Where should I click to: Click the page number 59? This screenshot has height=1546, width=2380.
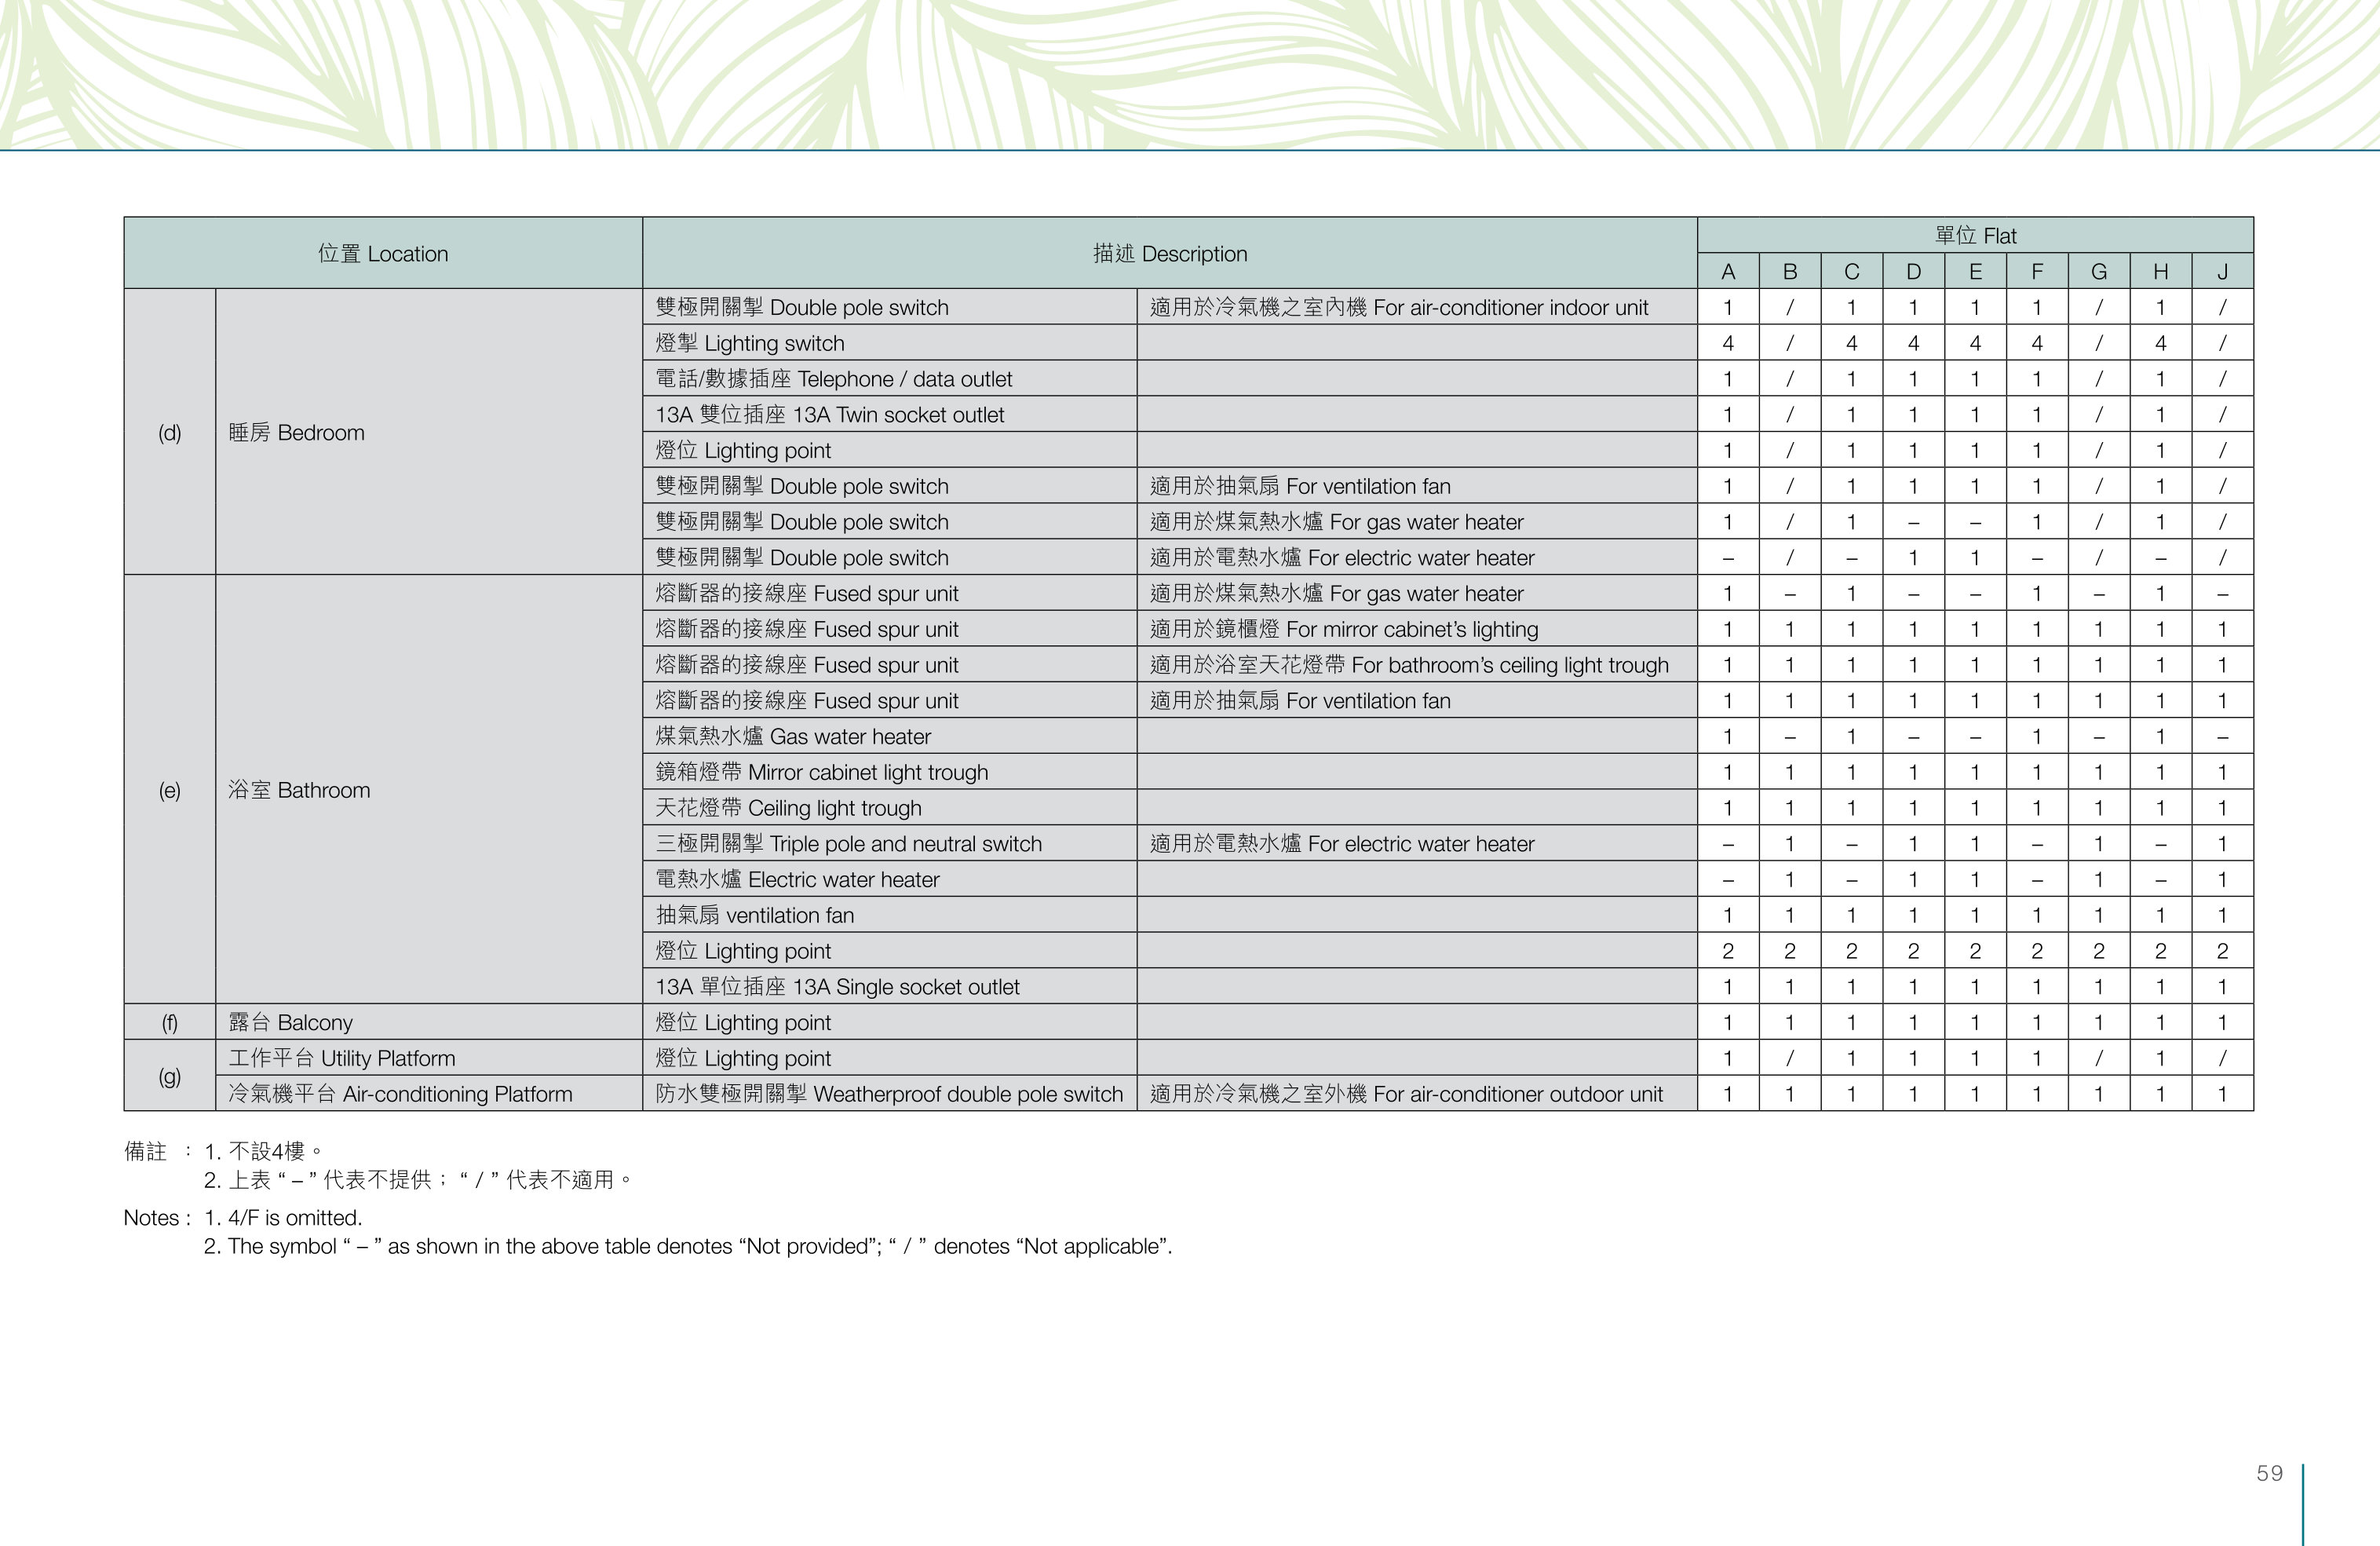pos(2269,1473)
